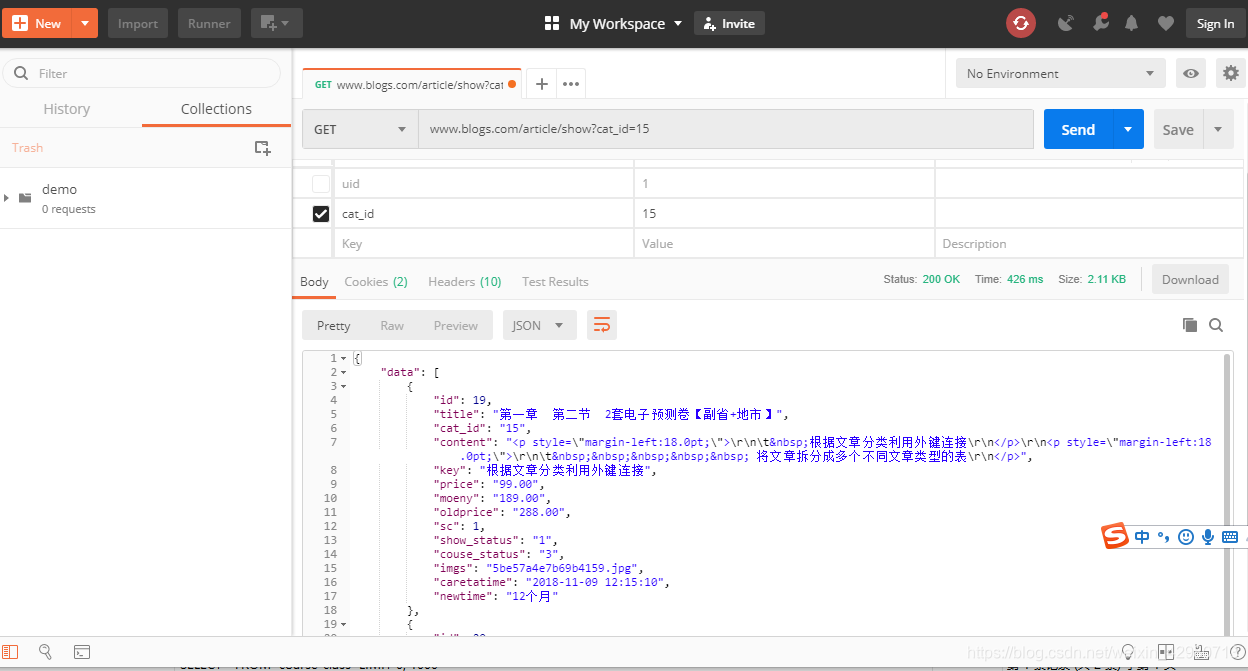Open the Headers (10) tab

(464, 282)
